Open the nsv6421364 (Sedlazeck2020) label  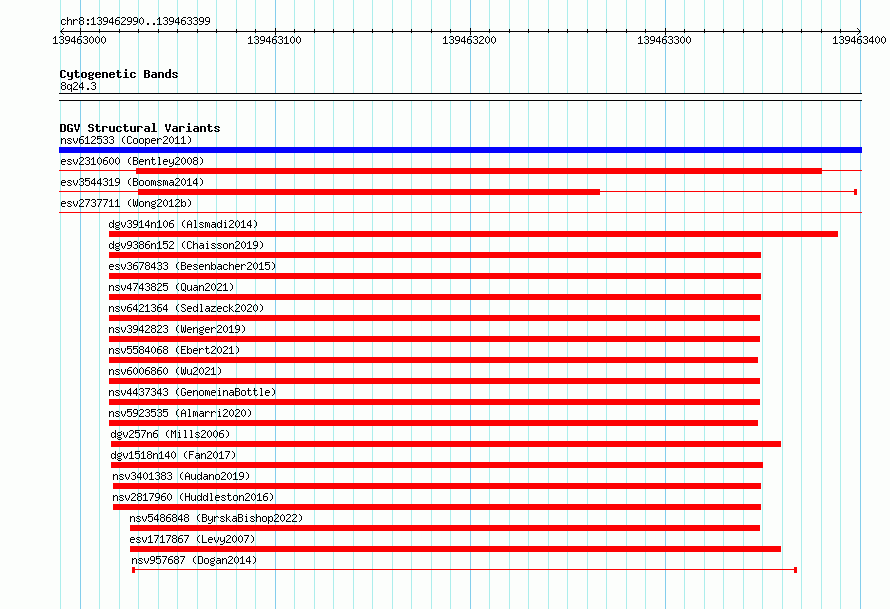click(x=186, y=308)
